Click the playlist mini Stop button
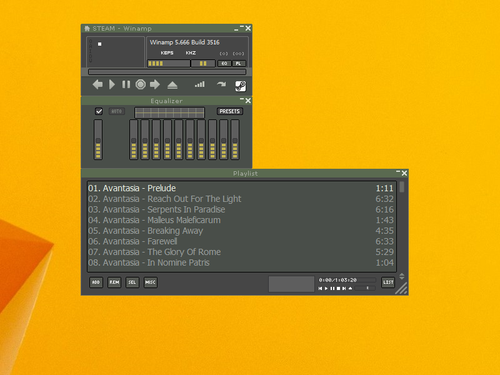The image size is (500, 375). point(338,288)
